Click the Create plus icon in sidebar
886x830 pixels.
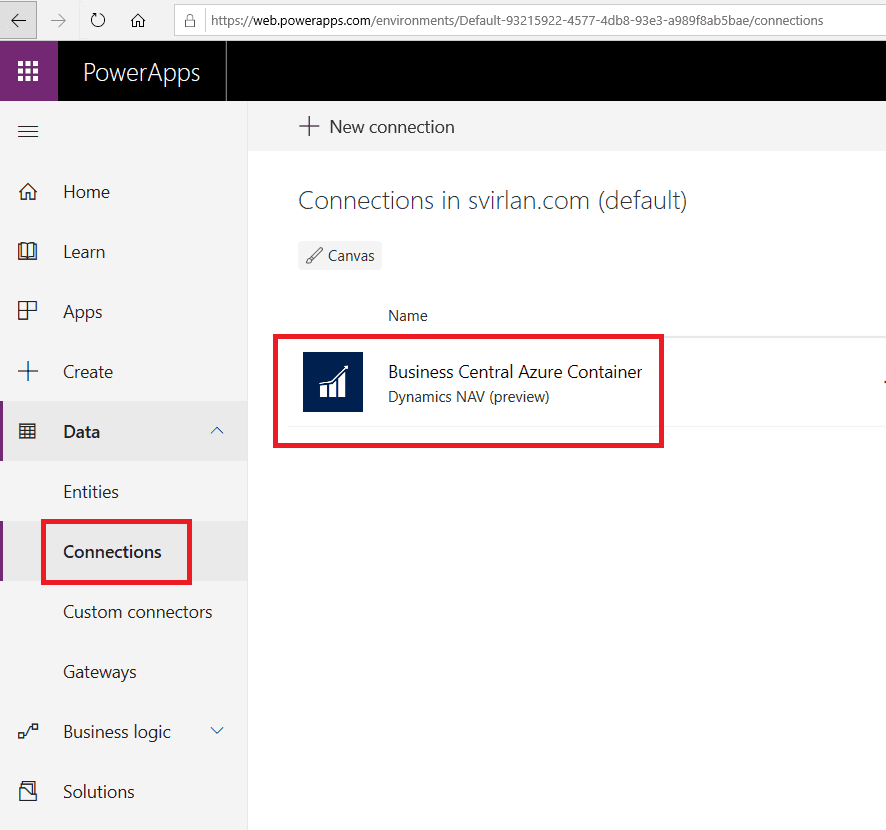click(x=28, y=371)
